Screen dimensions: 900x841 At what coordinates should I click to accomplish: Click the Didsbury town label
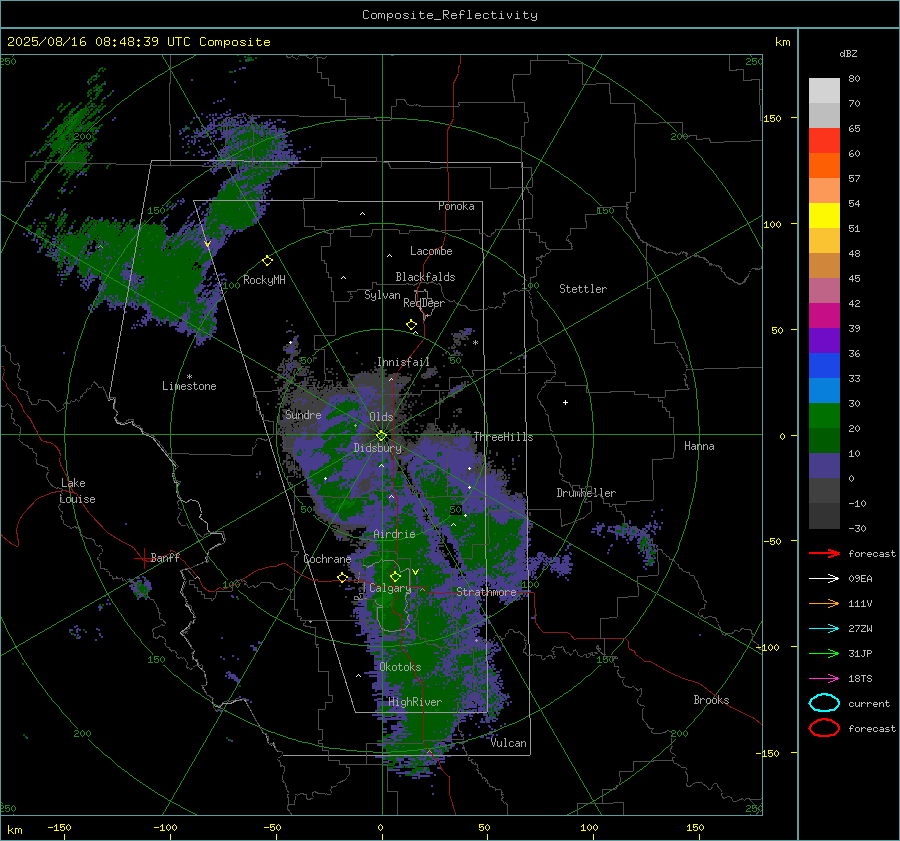coord(377,448)
